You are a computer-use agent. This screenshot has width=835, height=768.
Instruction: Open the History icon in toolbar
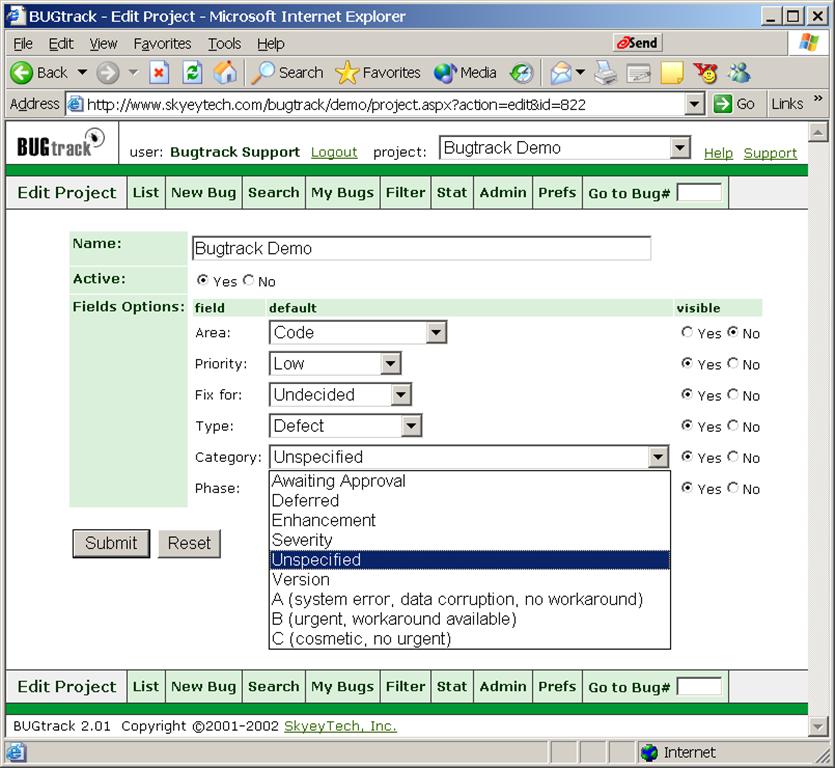pyautogui.click(x=521, y=73)
